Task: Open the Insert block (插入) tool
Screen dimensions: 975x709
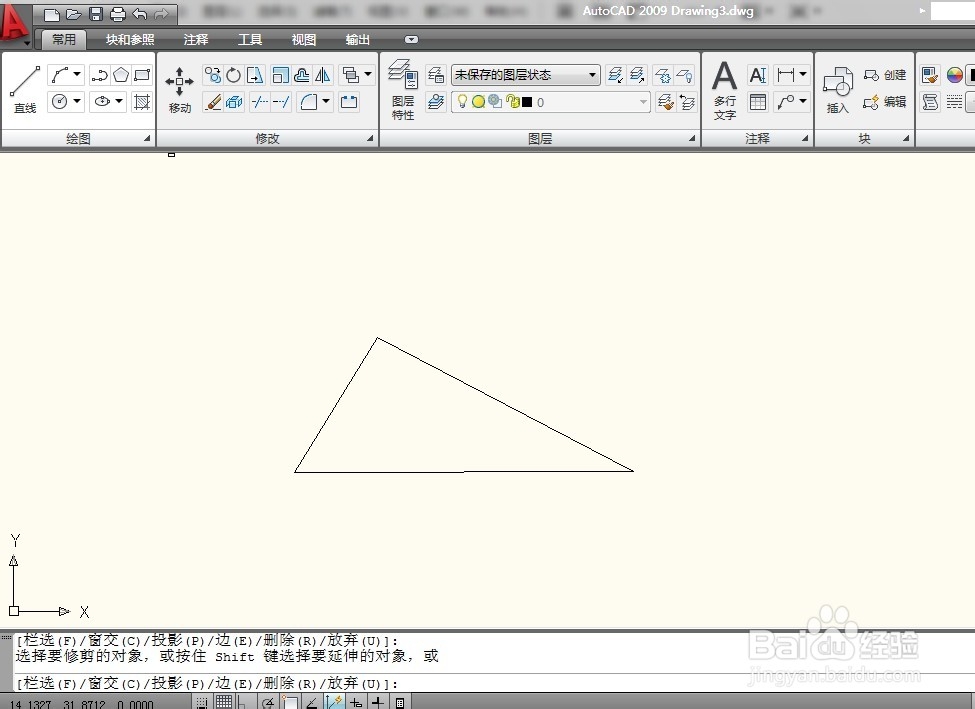Action: point(838,91)
